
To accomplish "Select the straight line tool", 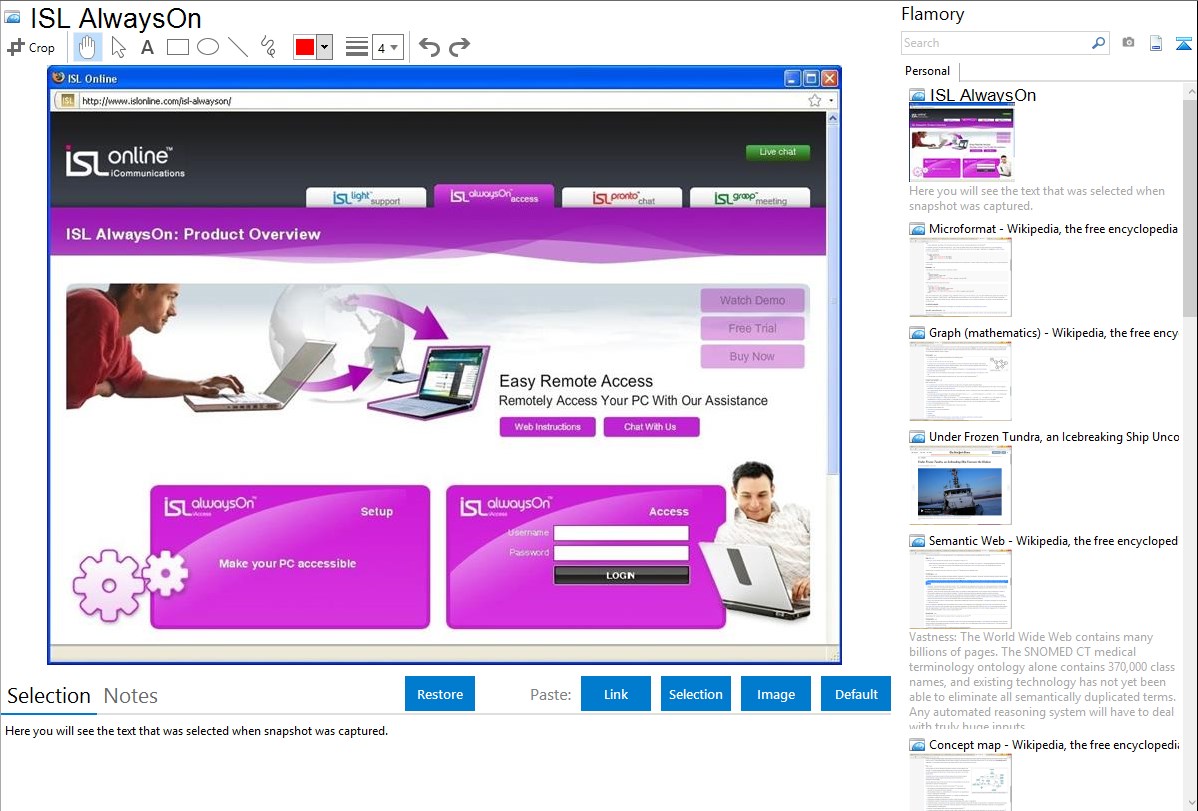I will click(238, 47).
